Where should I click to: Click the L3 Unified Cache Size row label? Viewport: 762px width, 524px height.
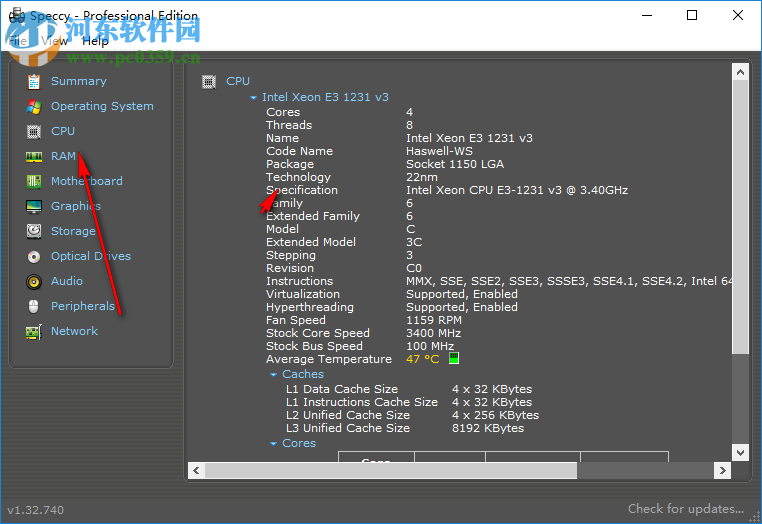tap(348, 428)
